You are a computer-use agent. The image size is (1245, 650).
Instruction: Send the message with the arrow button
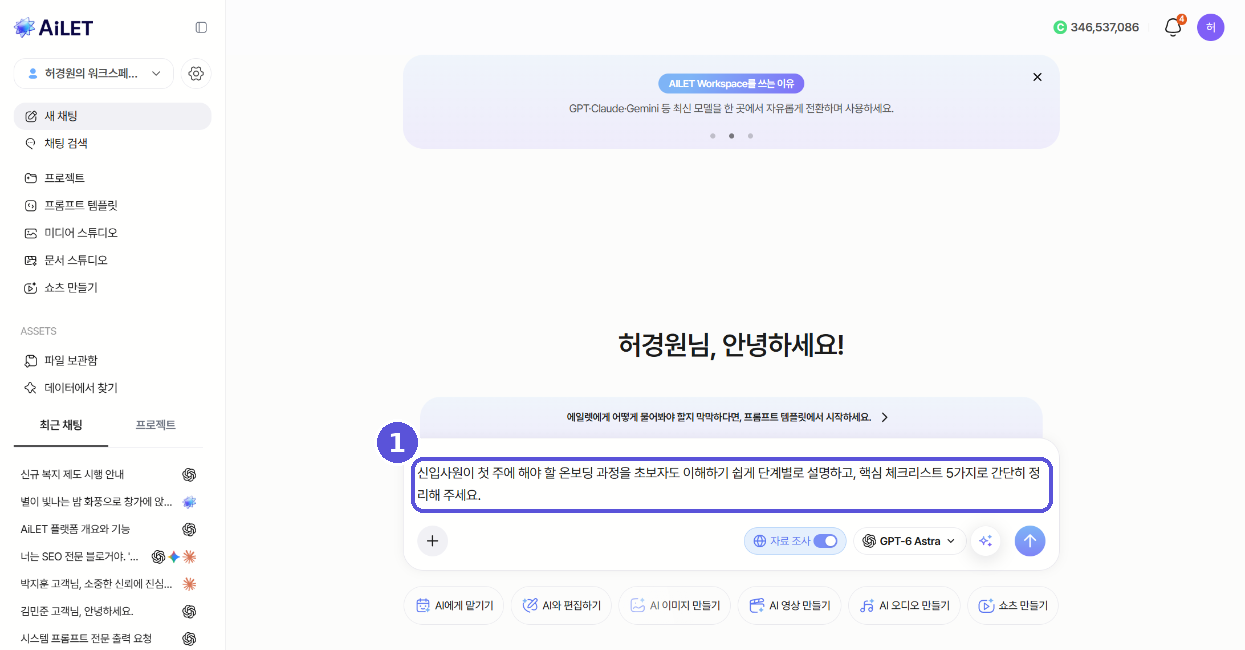point(1030,541)
